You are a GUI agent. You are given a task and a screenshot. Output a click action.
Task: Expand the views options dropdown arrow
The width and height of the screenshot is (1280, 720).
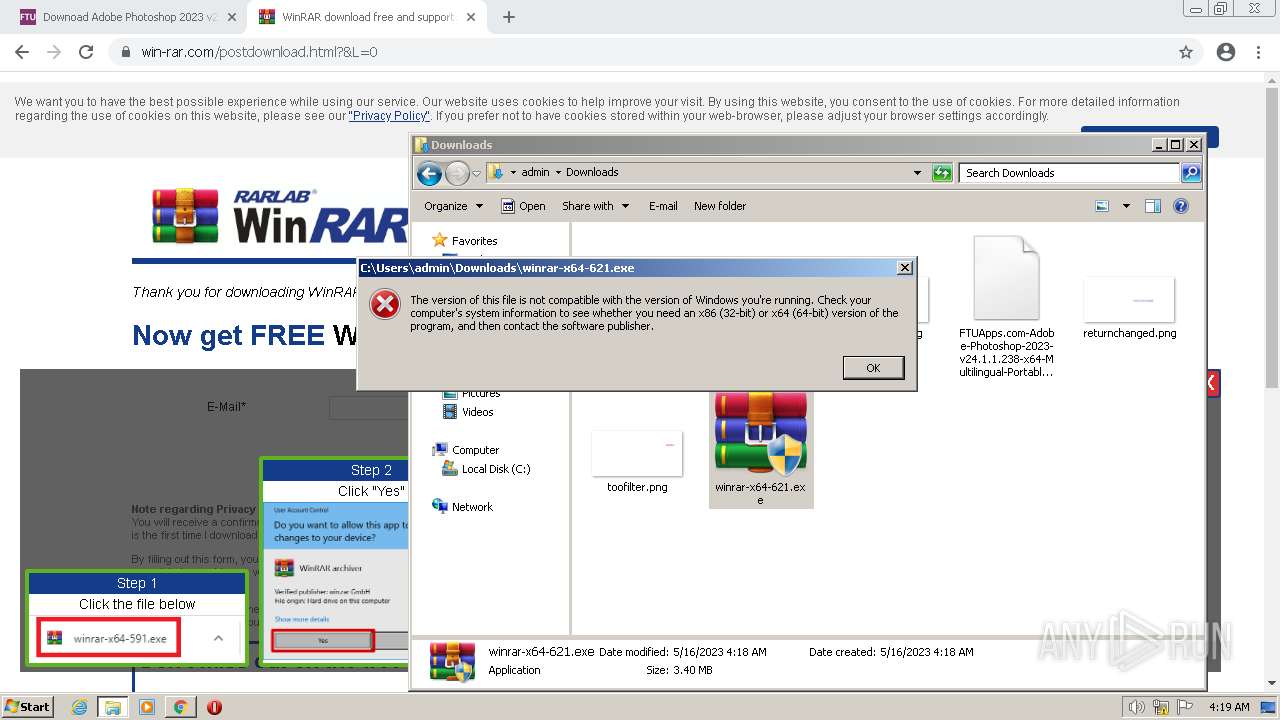tap(1126, 206)
